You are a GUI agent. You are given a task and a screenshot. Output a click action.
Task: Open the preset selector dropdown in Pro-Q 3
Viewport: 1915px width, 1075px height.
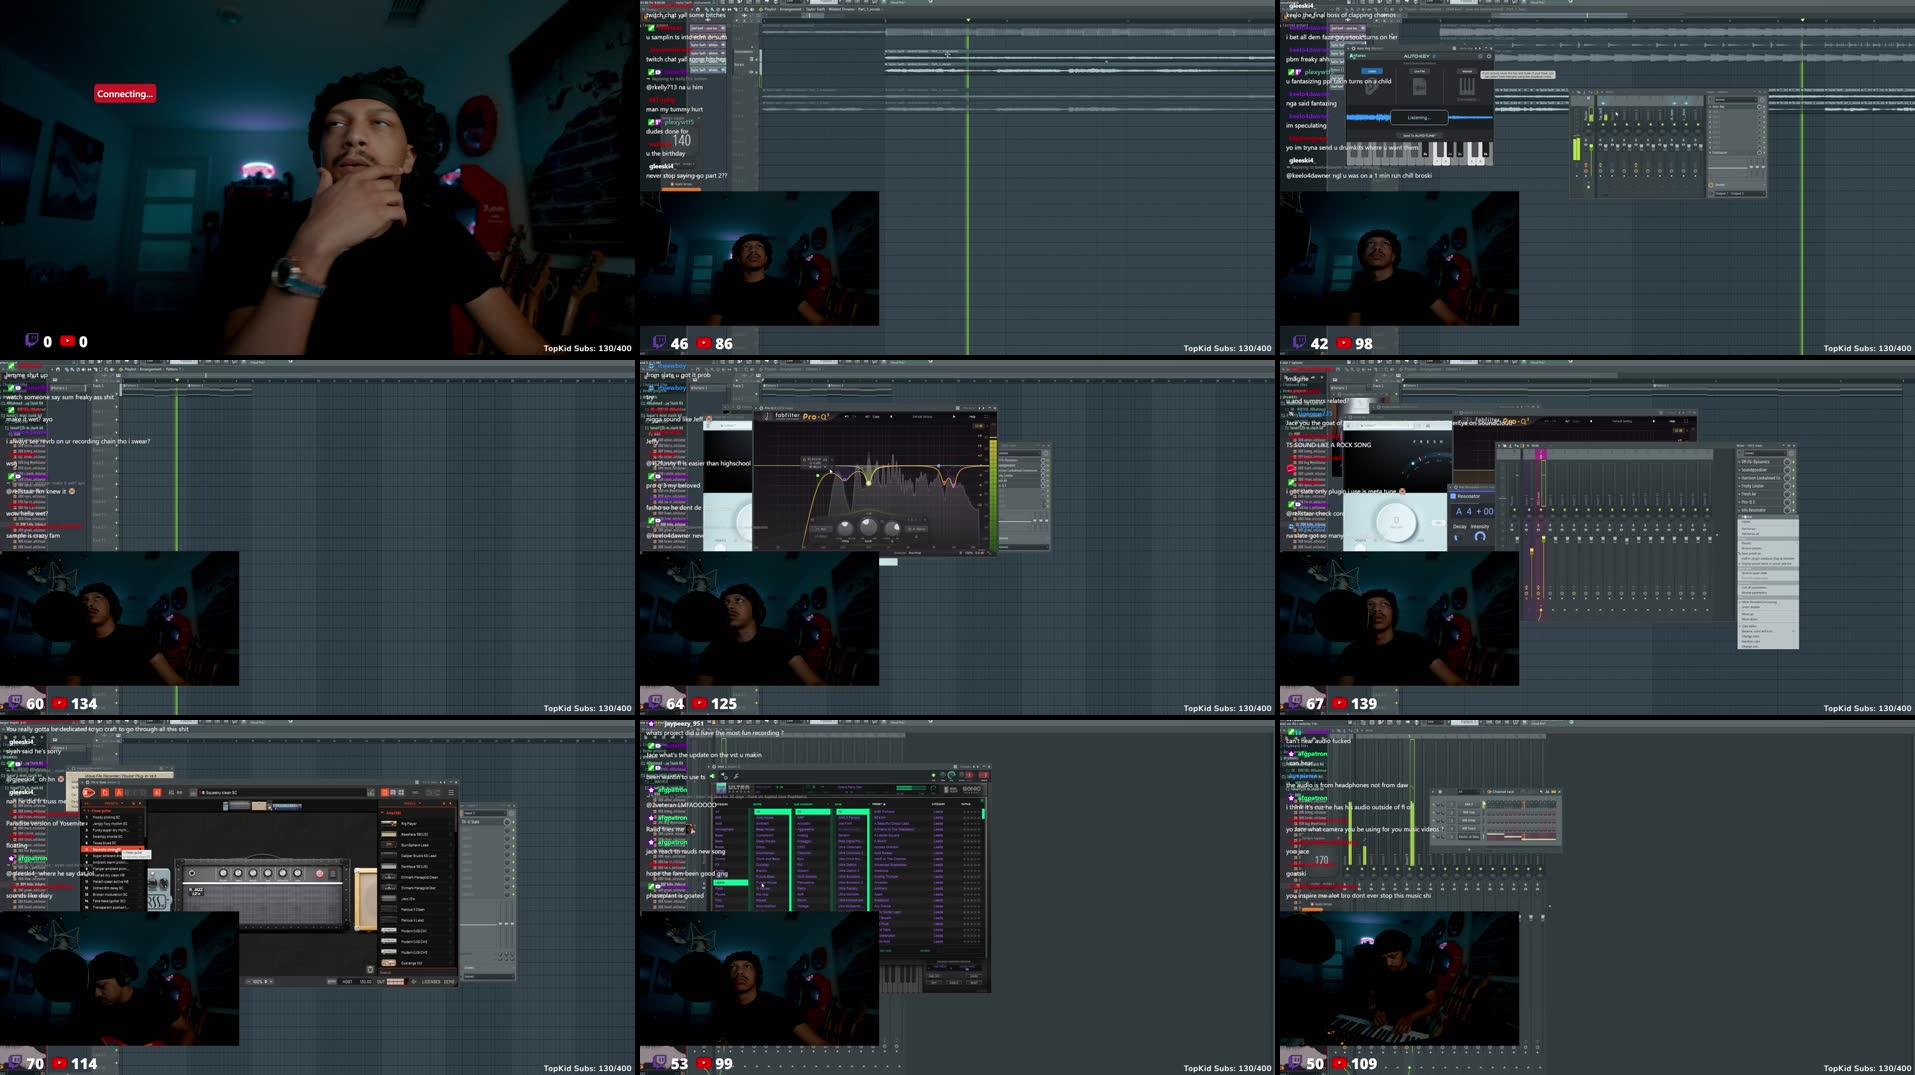[x=923, y=416]
